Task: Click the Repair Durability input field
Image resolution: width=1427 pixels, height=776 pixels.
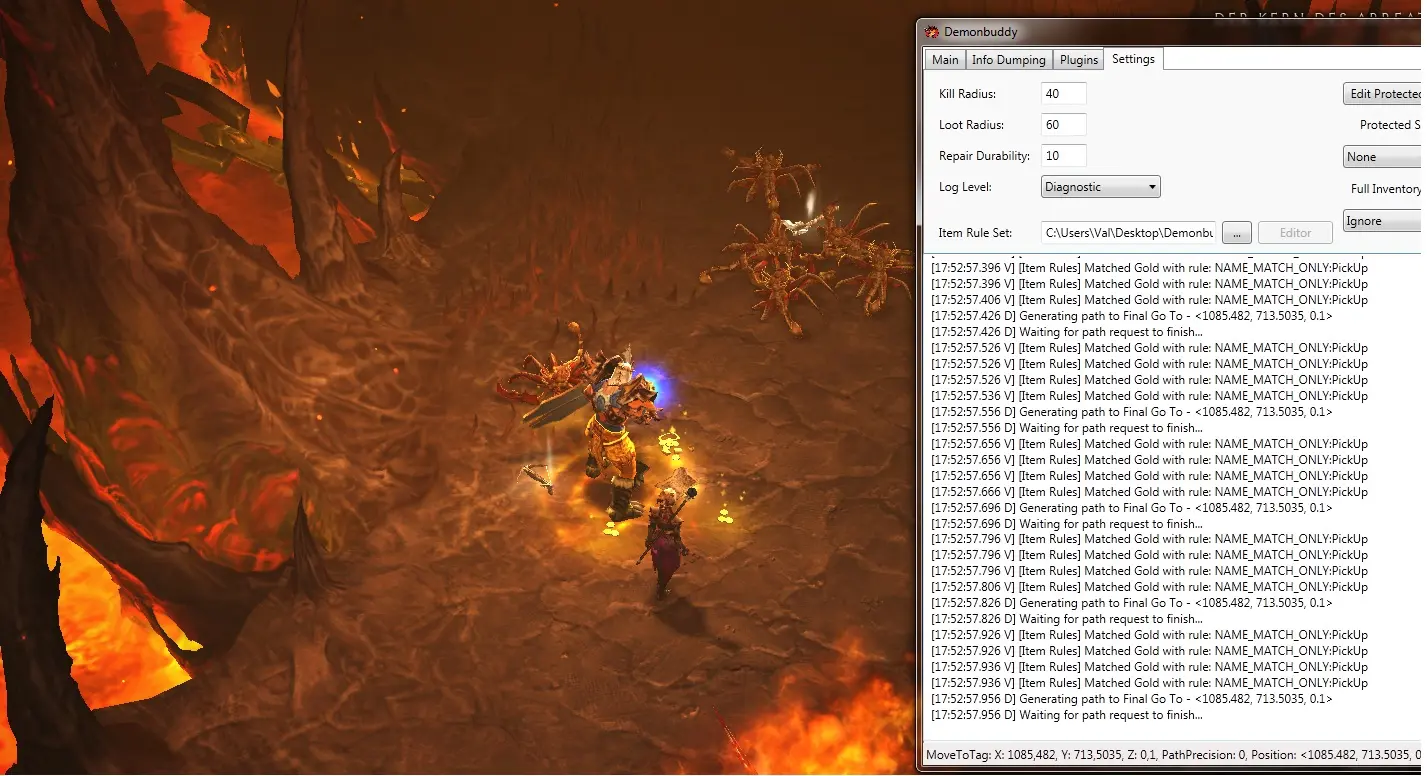Action: click(1063, 156)
